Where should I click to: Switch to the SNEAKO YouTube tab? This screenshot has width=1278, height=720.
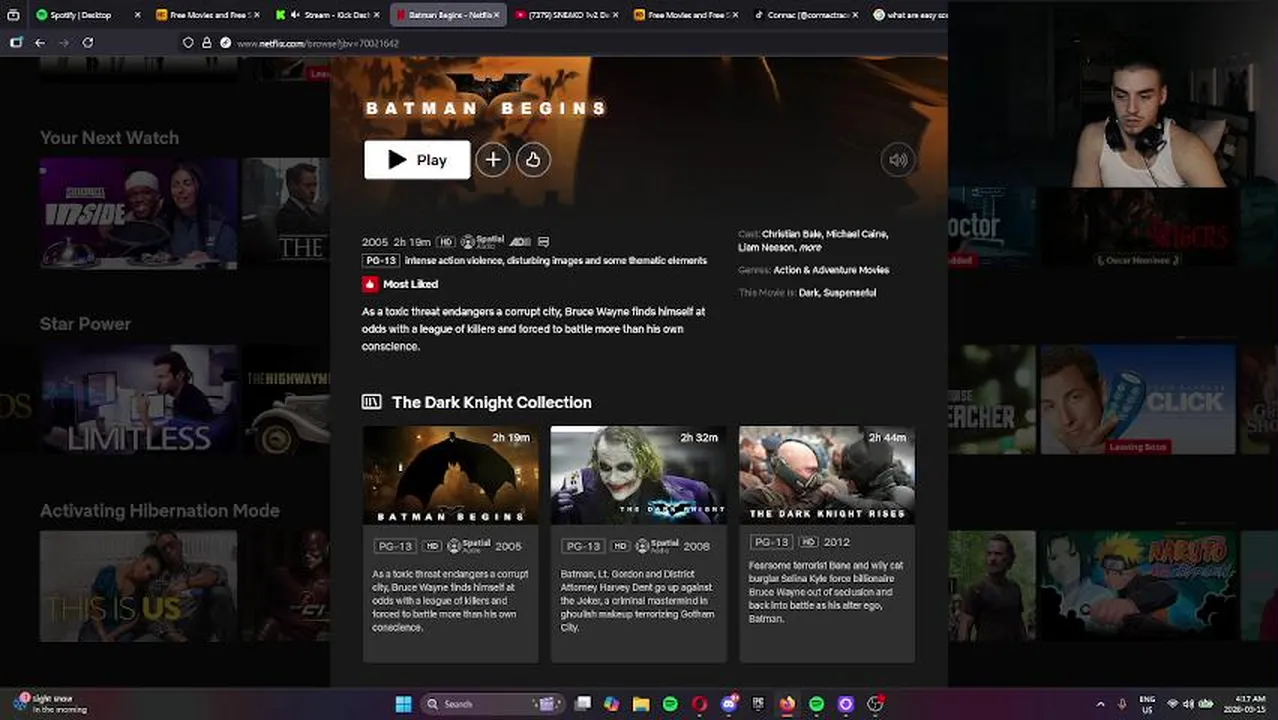566,15
